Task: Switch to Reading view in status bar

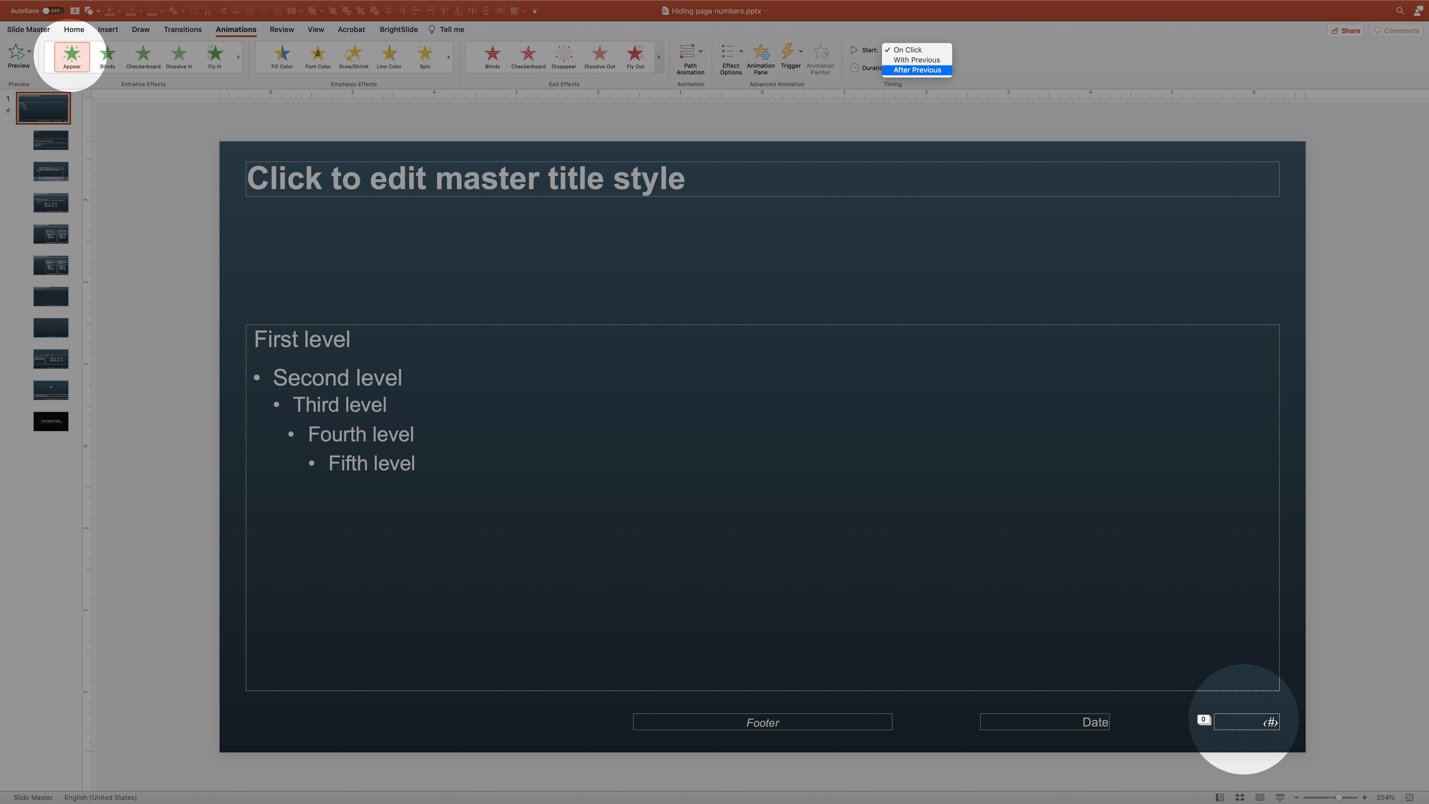Action: (1260, 797)
